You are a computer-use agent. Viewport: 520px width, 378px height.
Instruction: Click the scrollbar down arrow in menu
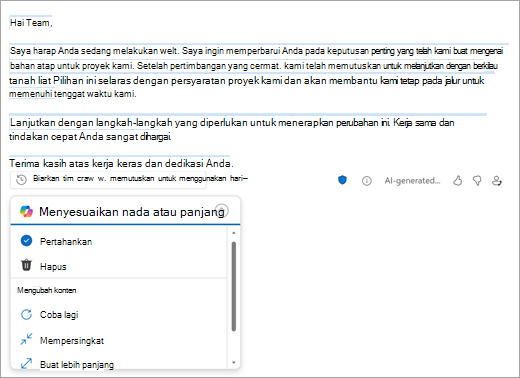point(234,363)
